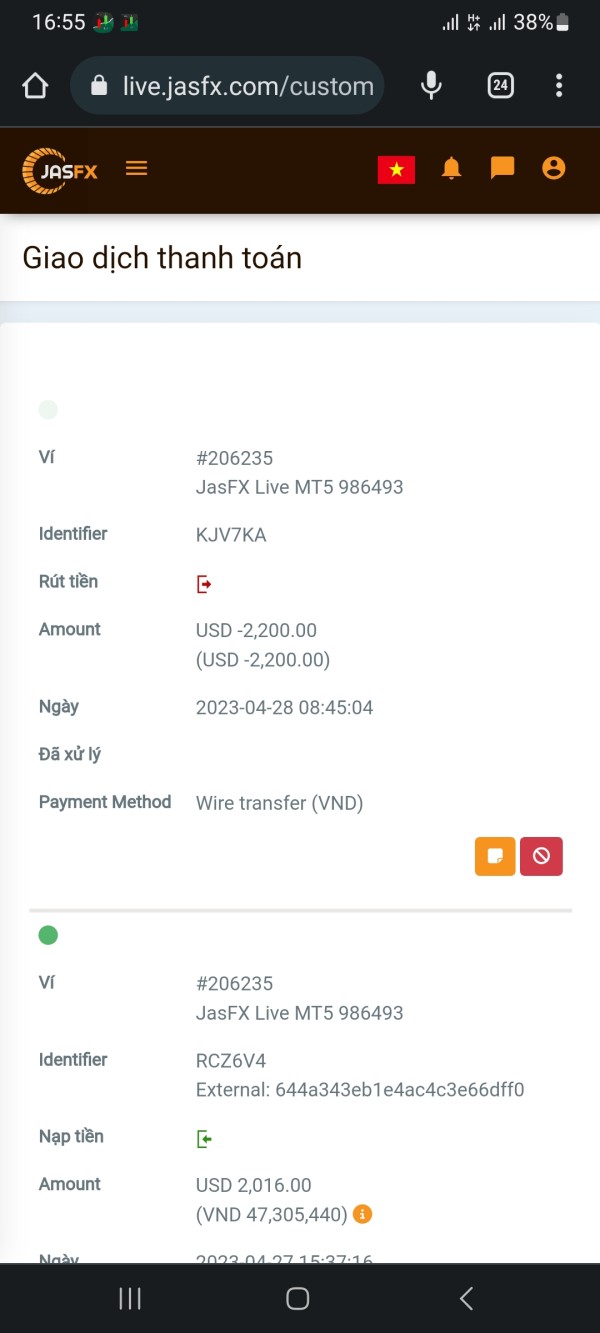600x1333 pixels.
Task: Tap the red withdrawal arrow icon
Action: [204, 584]
